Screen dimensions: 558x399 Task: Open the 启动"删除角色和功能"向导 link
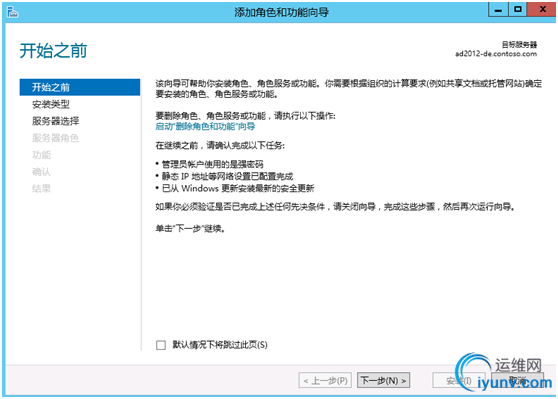point(205,126)
